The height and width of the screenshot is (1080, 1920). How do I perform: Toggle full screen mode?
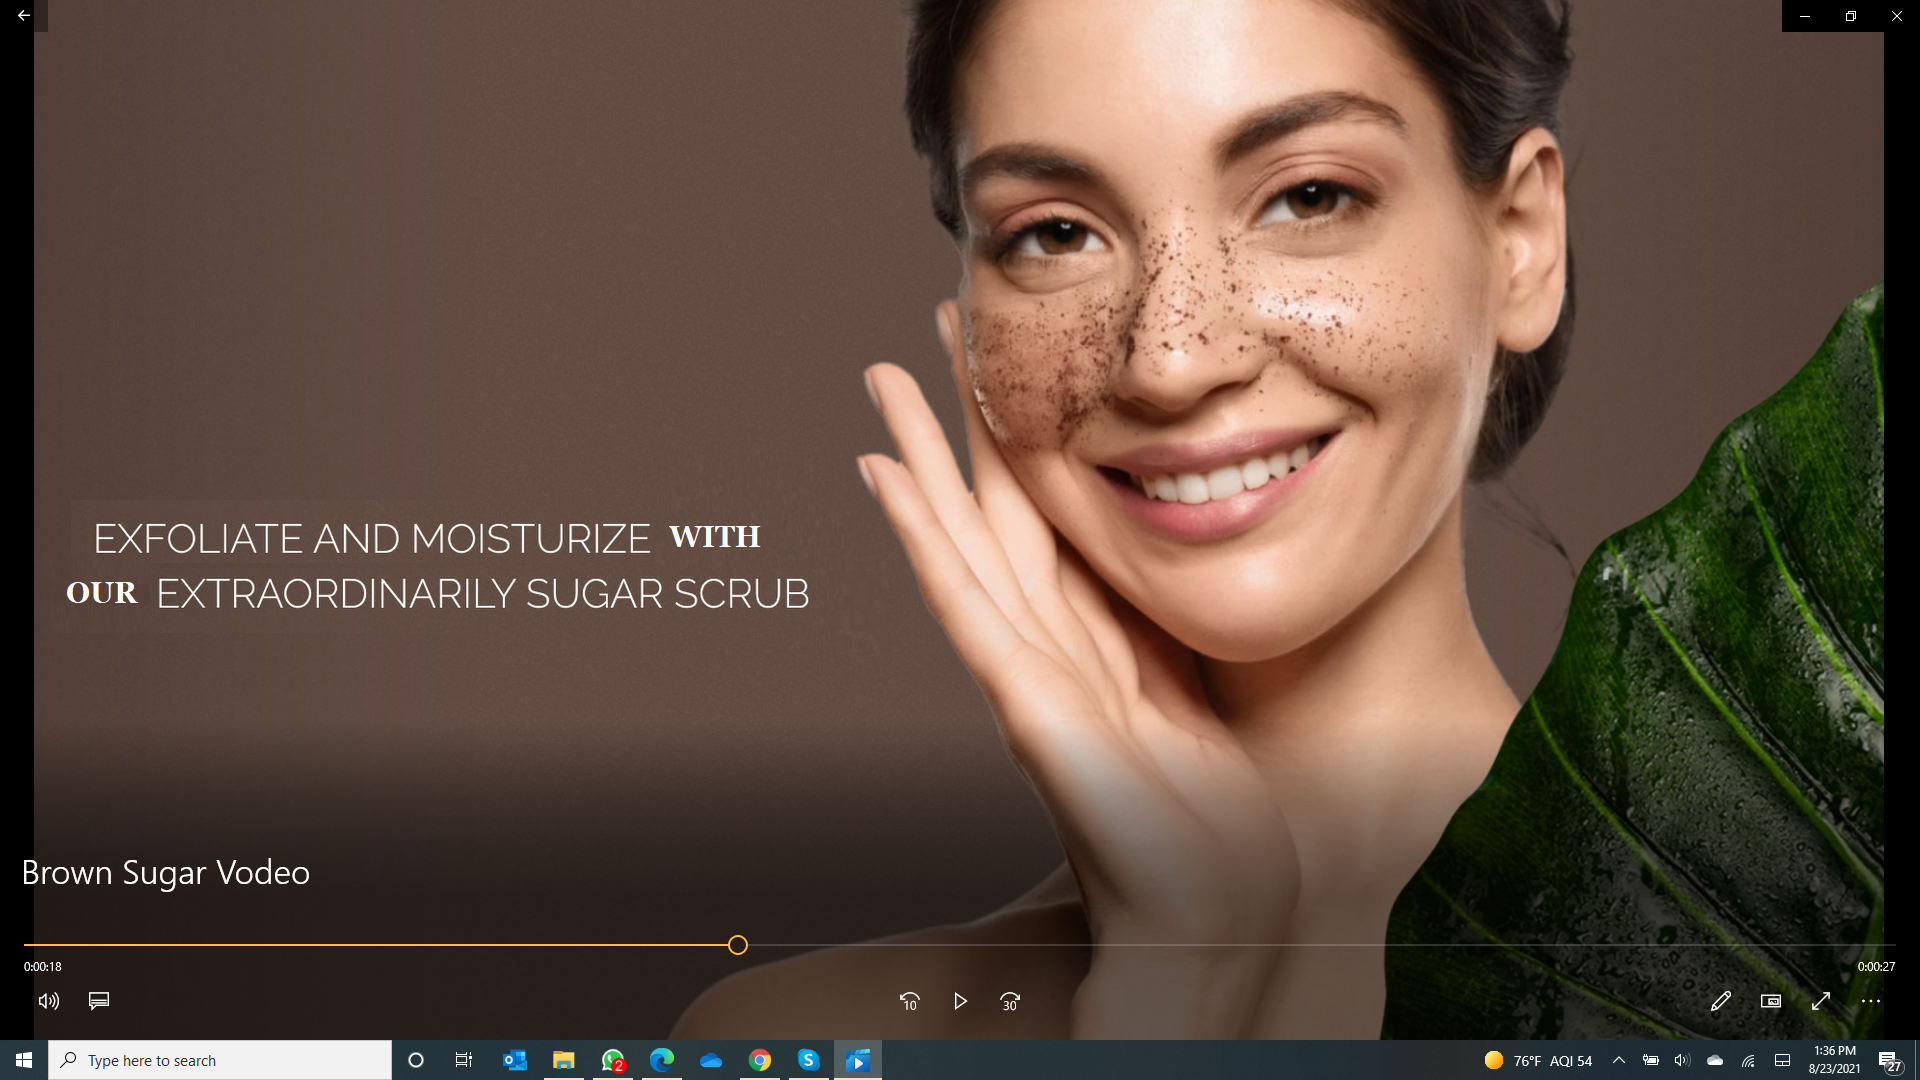click(x=1821, y=1001)
